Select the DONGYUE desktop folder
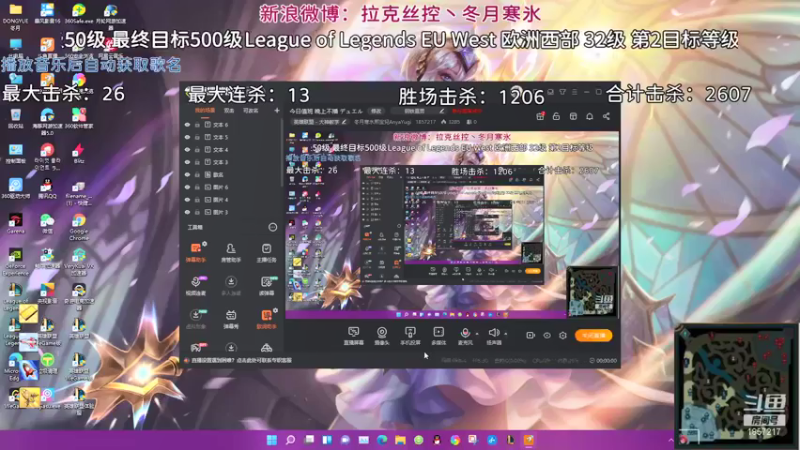The width and height of the screenshot is (800, 450). coord(15,16)
